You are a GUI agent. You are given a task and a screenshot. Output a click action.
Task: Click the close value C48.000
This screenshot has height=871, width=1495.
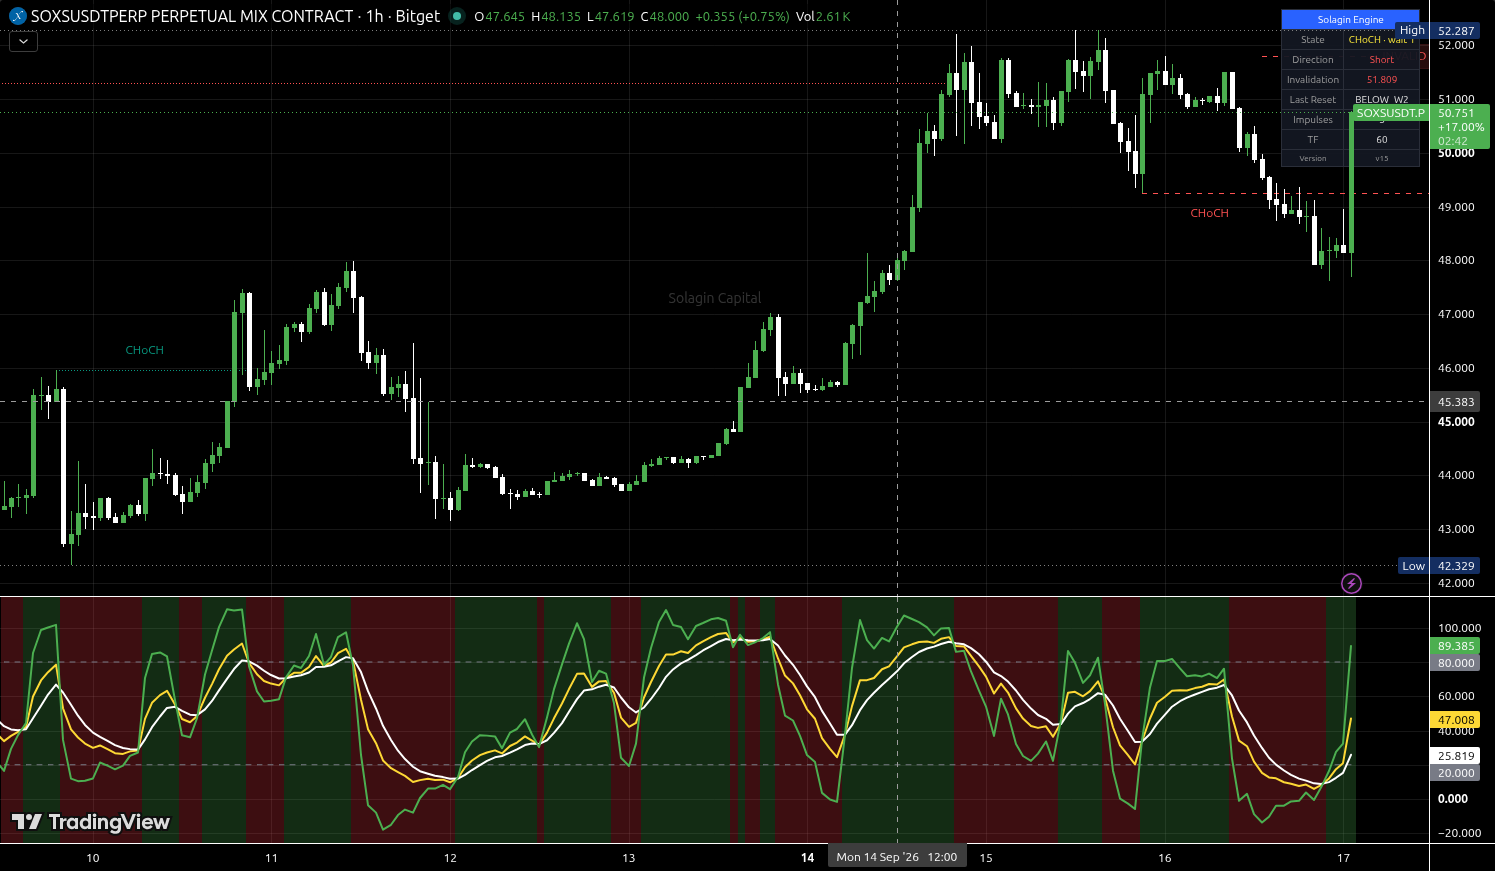coord(664,17)
